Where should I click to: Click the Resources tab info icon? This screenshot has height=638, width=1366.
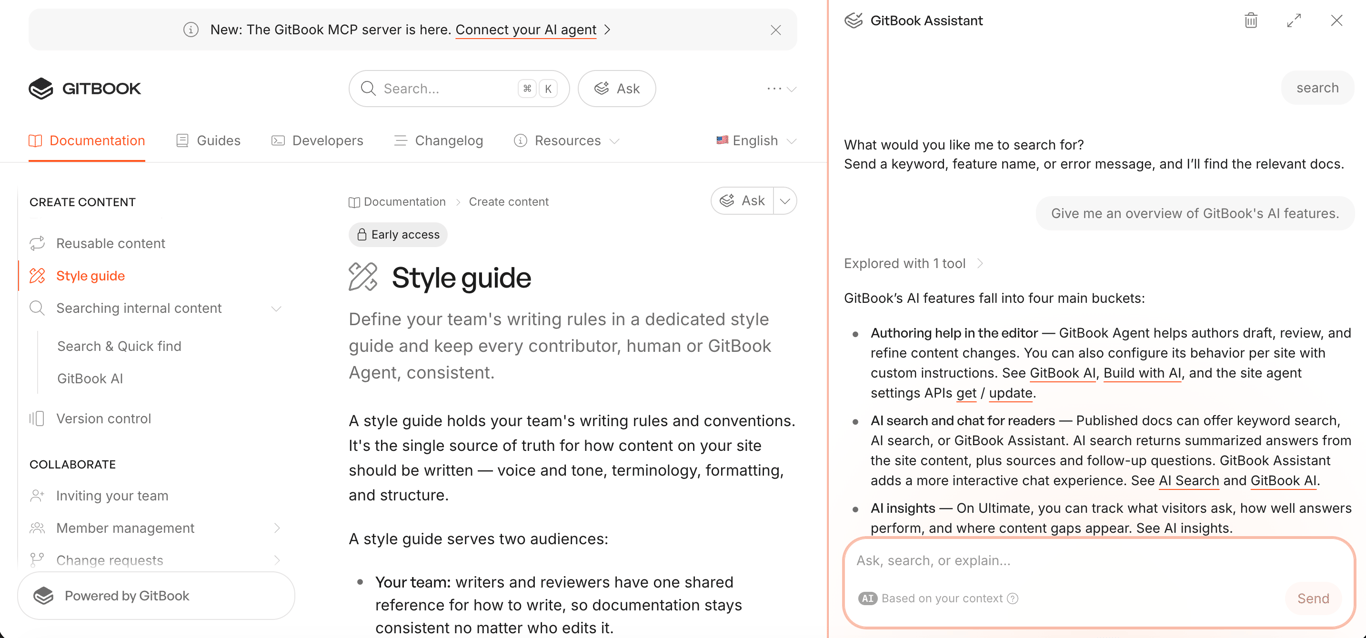pyautogui.click(x=520, y=141)
